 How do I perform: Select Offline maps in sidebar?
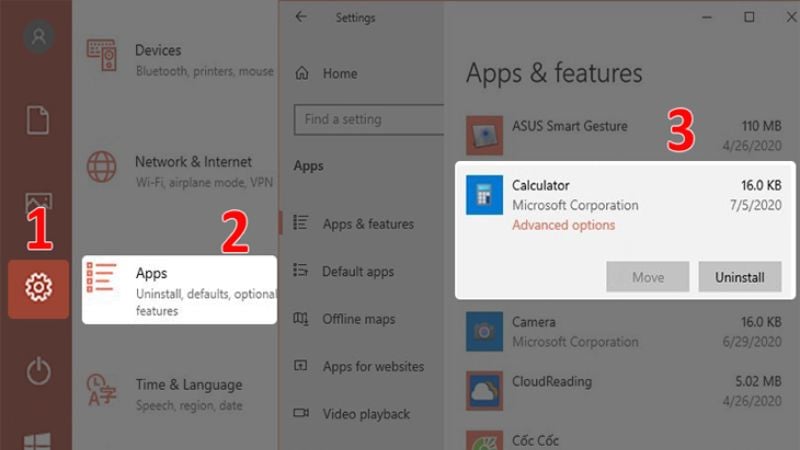coord(361,319)
